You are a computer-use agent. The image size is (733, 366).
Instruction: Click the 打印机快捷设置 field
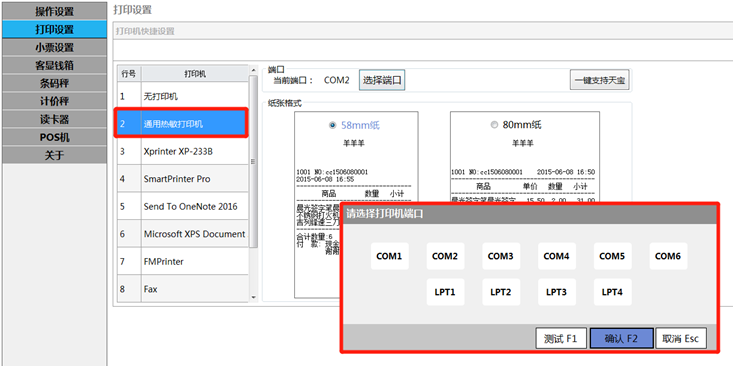tap(423, 31)
